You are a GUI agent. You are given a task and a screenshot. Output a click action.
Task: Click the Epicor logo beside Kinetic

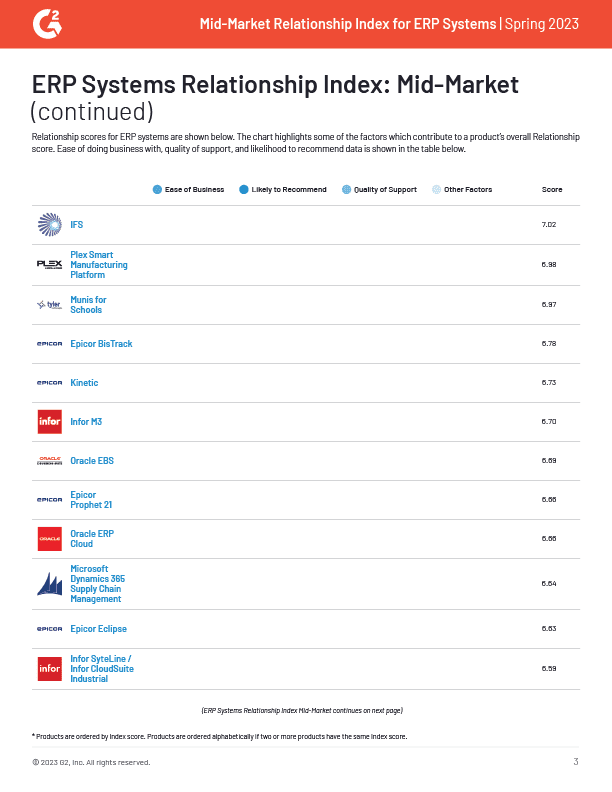coord(49,383)
